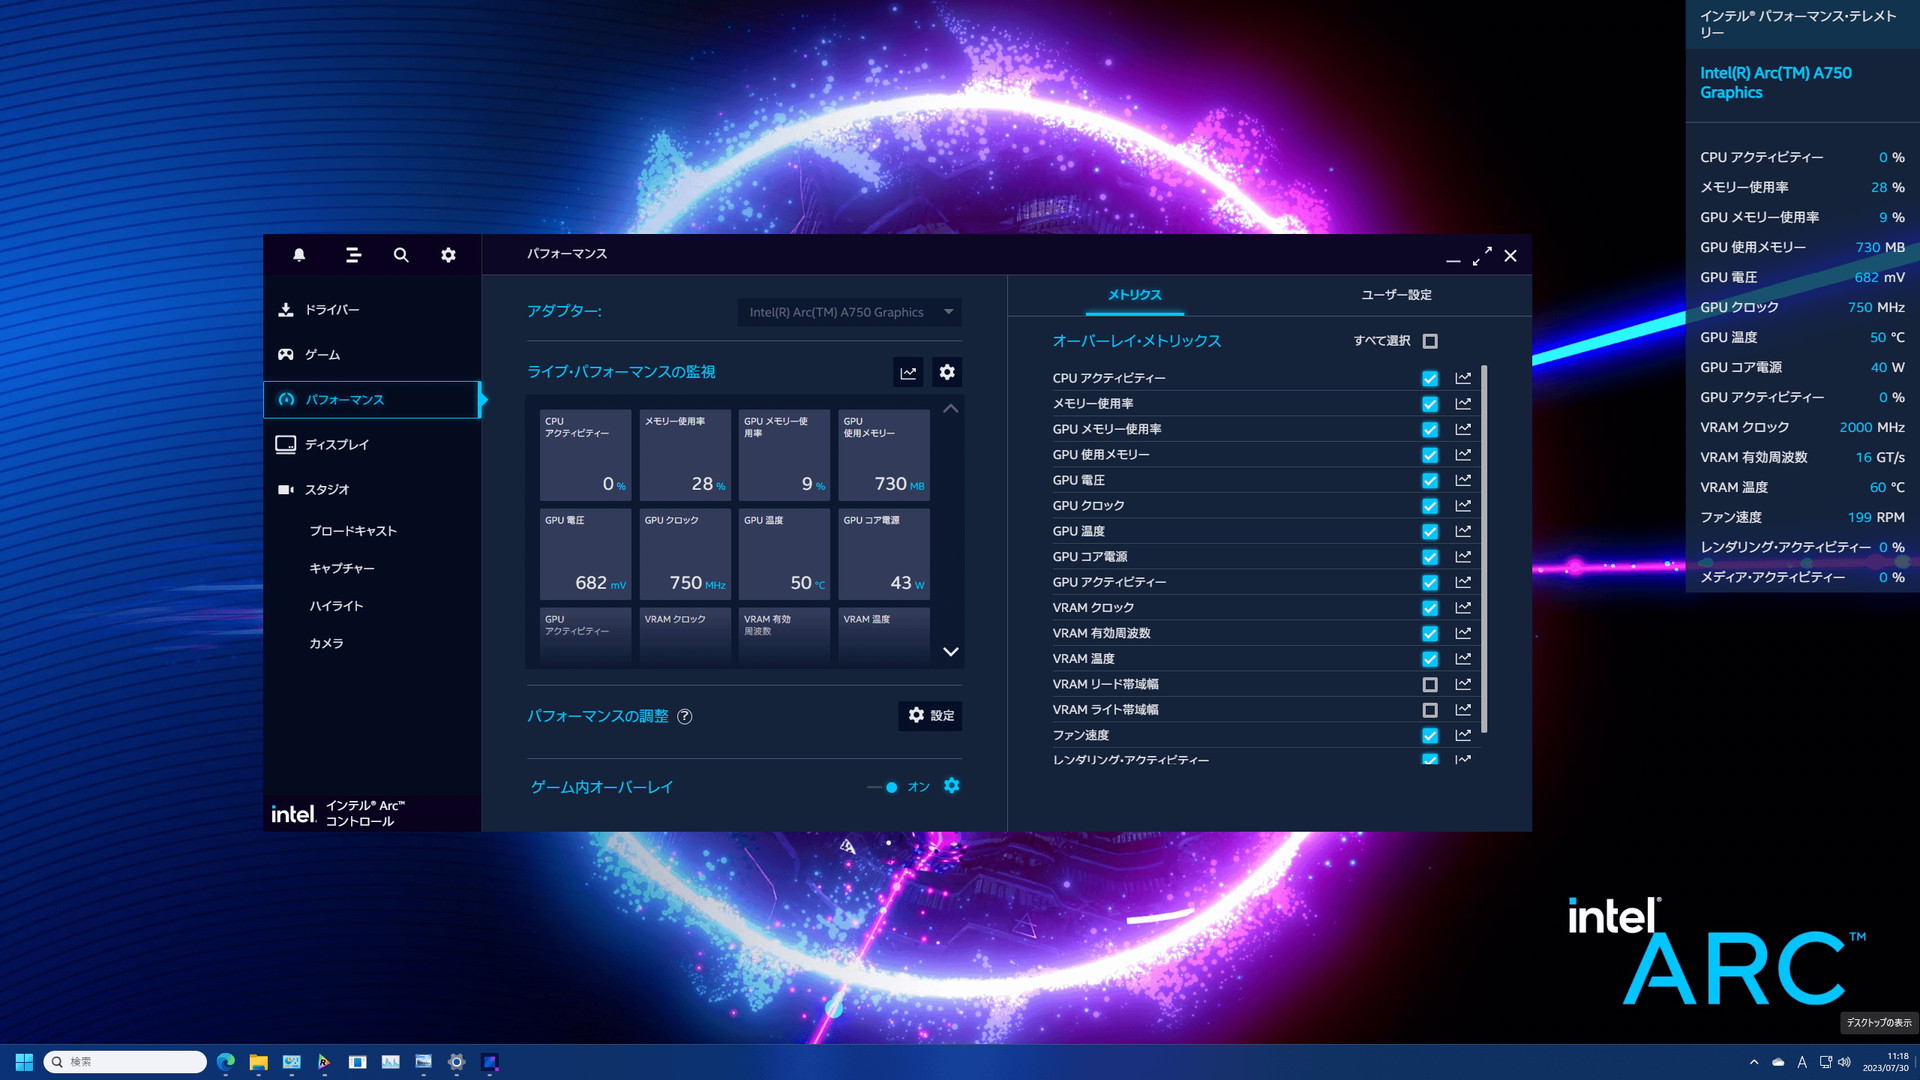Open ハイライト submenu item
This screenshot has height=1080, width=1920.
336,606
